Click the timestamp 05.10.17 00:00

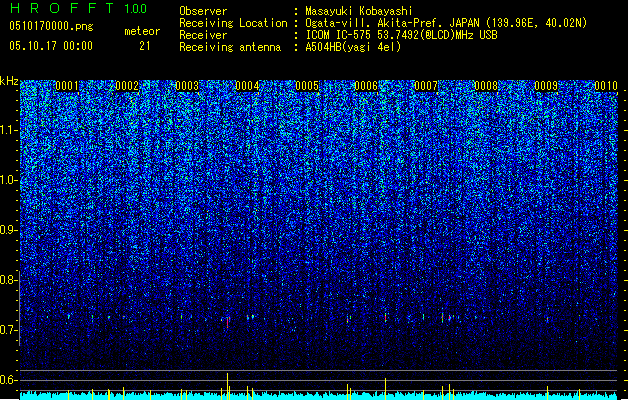51,46
